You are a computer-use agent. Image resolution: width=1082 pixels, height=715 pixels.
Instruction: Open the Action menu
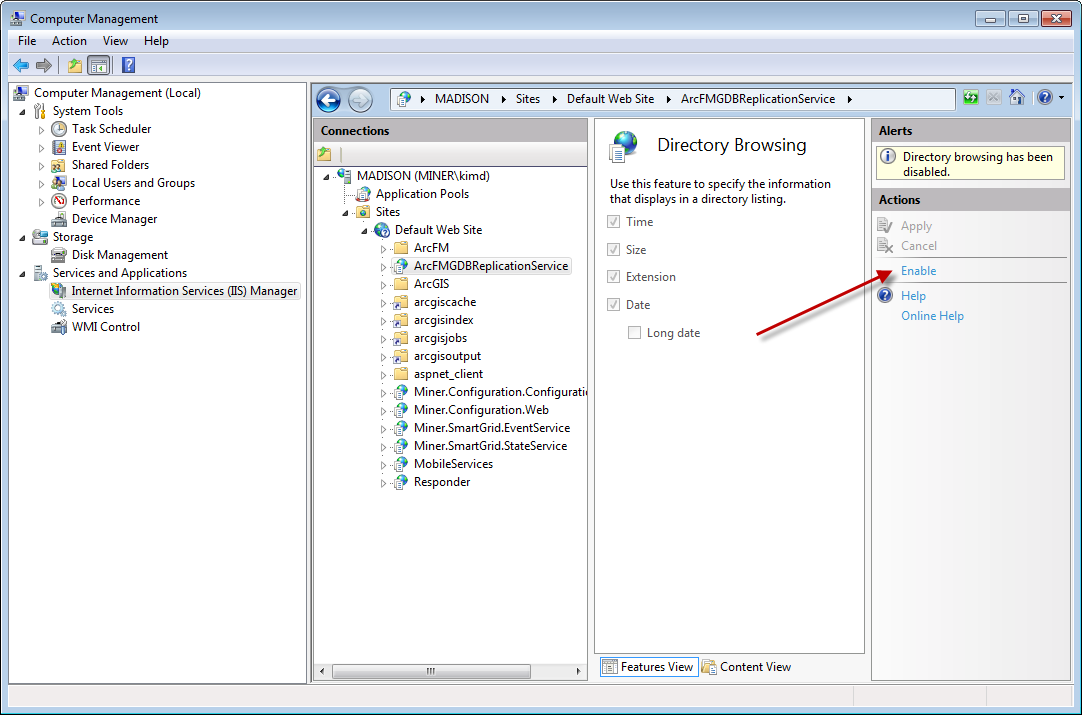(69, 41)
